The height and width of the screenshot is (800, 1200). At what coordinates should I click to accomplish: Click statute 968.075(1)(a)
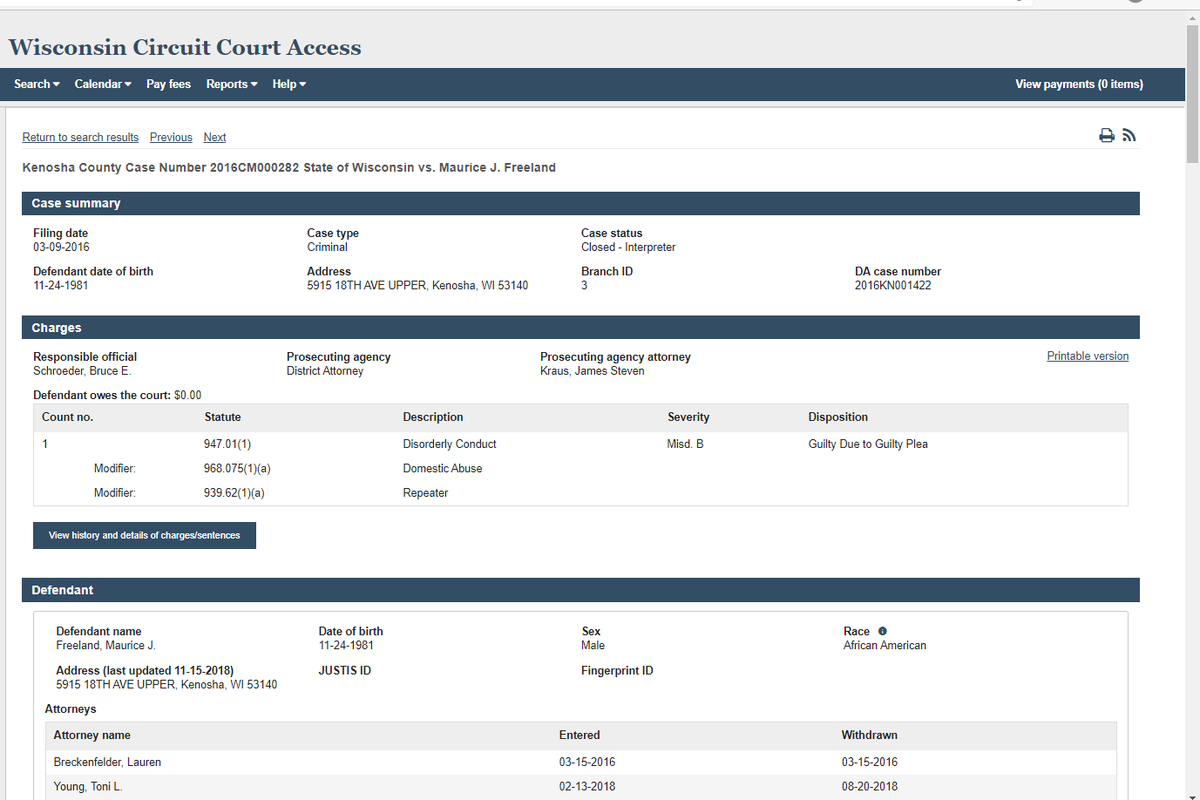[238, 468]
